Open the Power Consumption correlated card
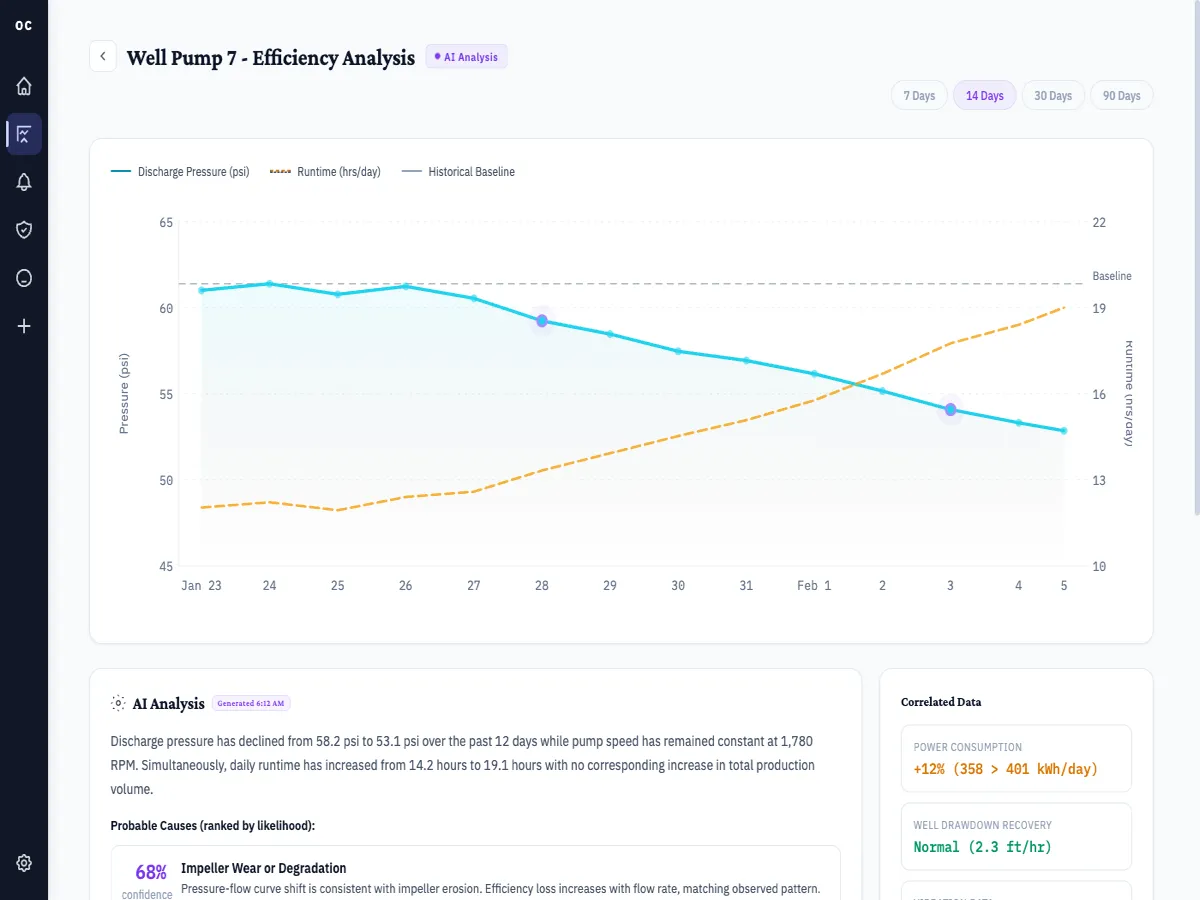This screenshot has width=1200, height=900. 1016,759
